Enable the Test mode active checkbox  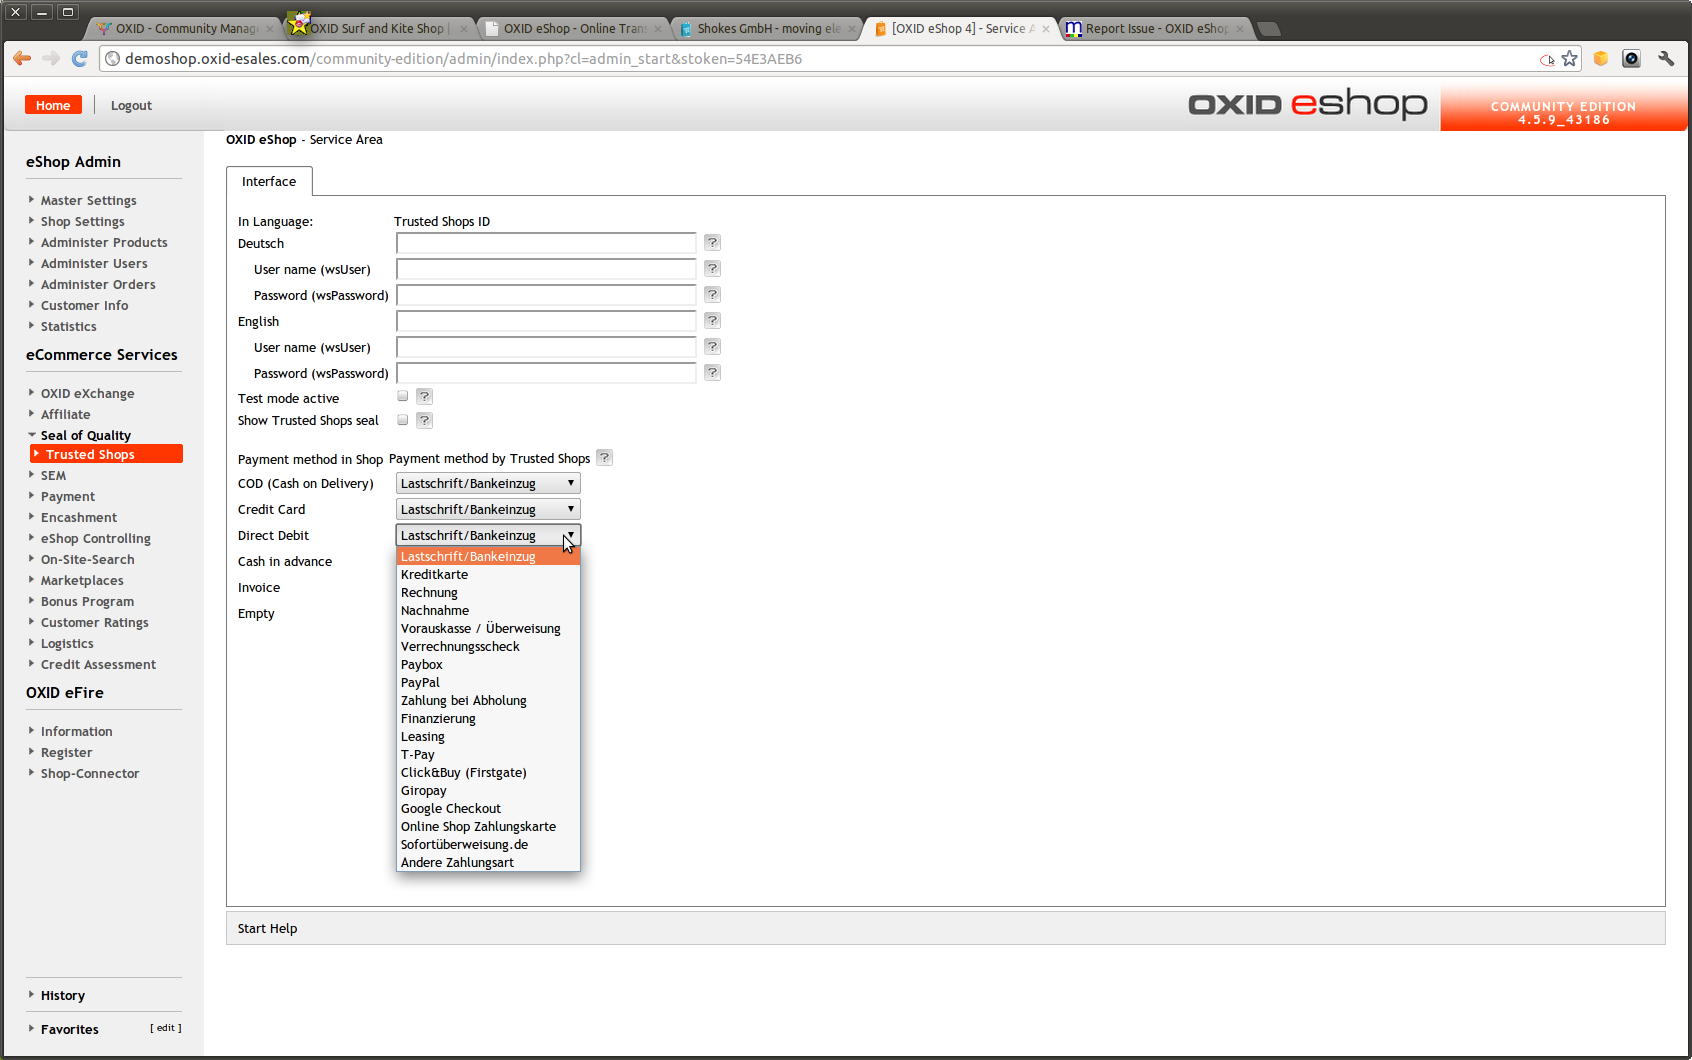click(x=403, y=397)
